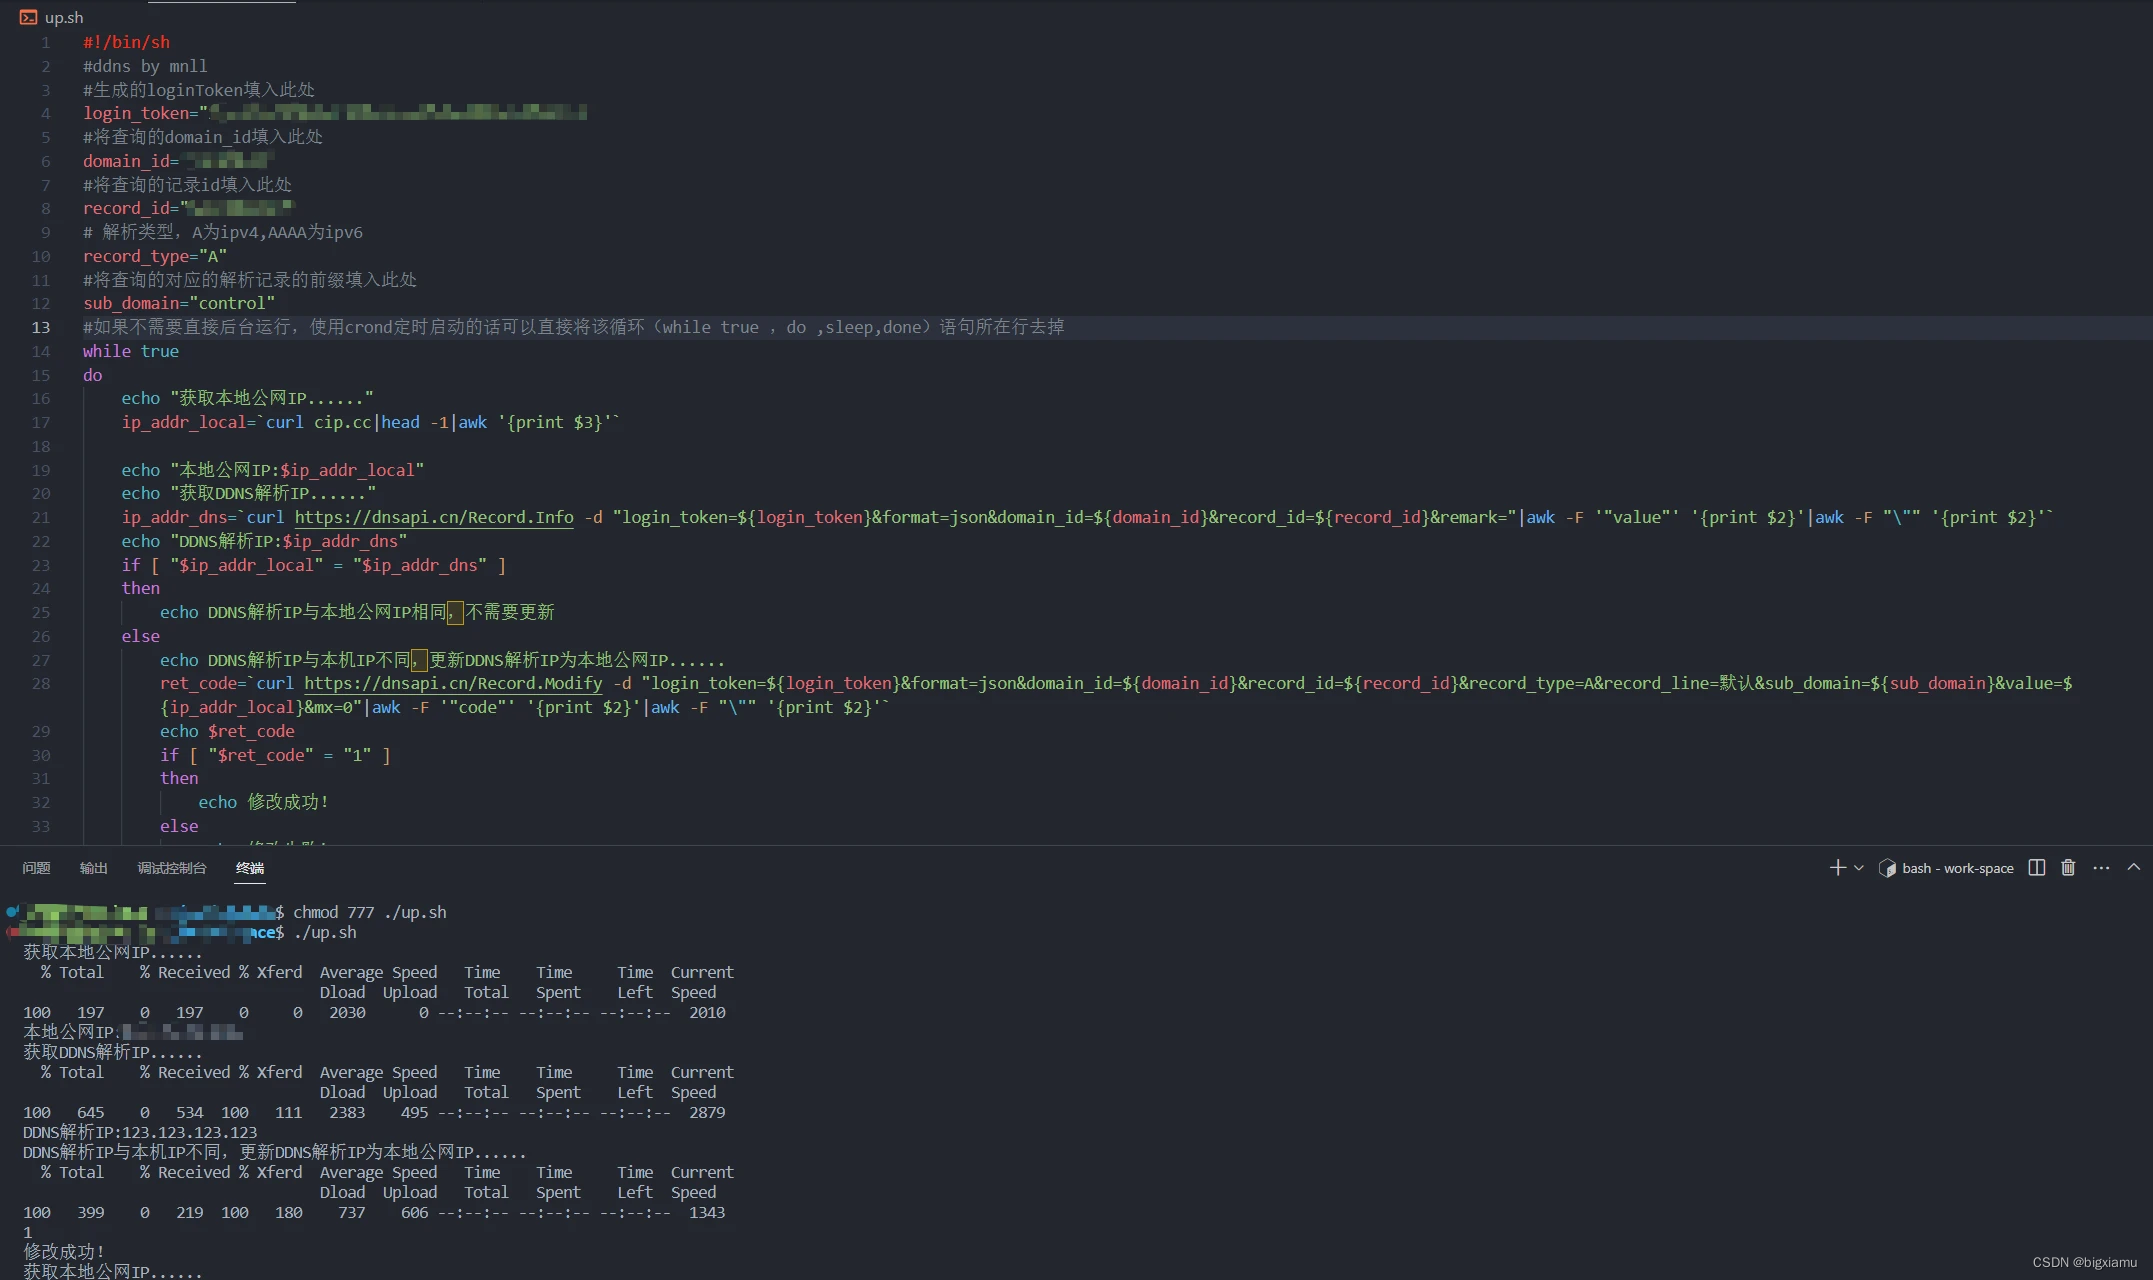Click '#ddns by mnll' comment
Image resolution: width=2153 pixels, height=1280 pixels.
point(145,66)
